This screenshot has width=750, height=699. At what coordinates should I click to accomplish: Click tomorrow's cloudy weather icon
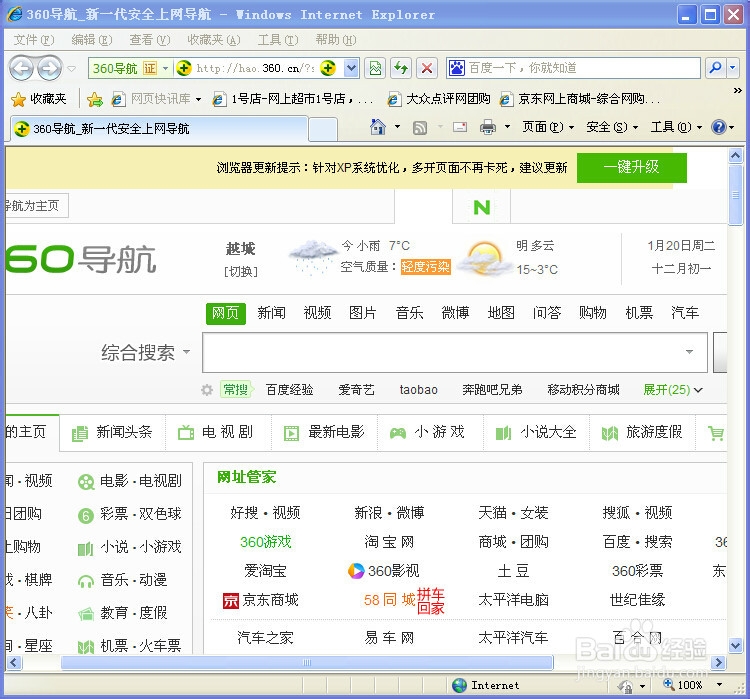point(484,258)
